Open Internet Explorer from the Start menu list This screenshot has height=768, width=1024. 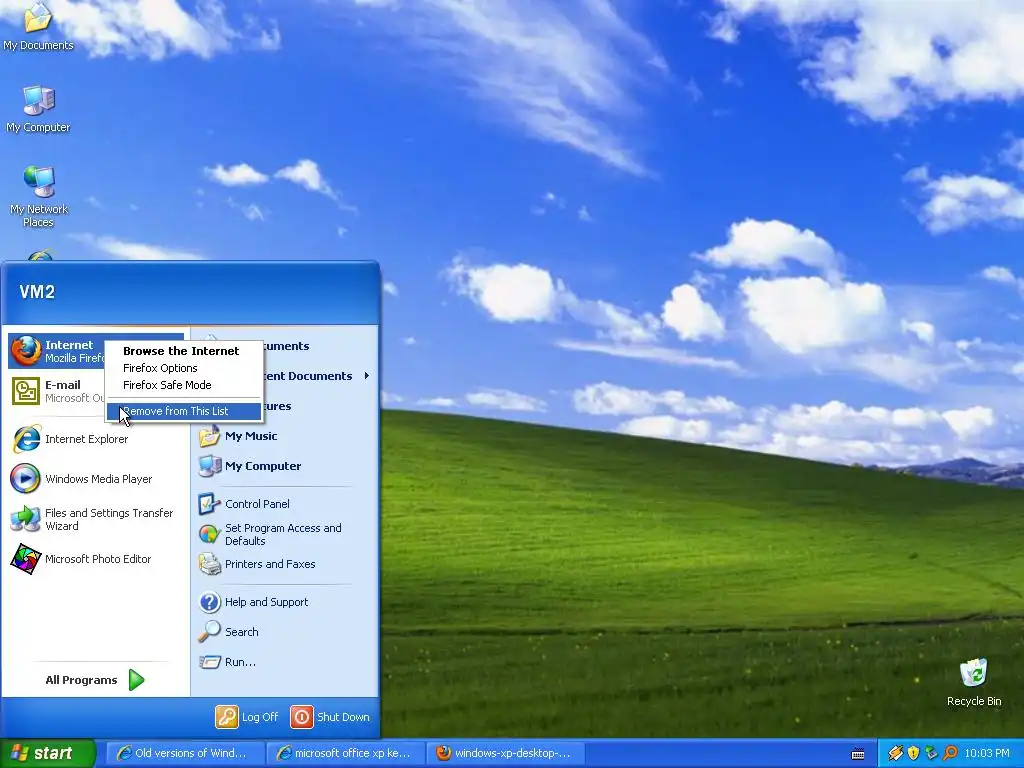(x=96, y=439)
